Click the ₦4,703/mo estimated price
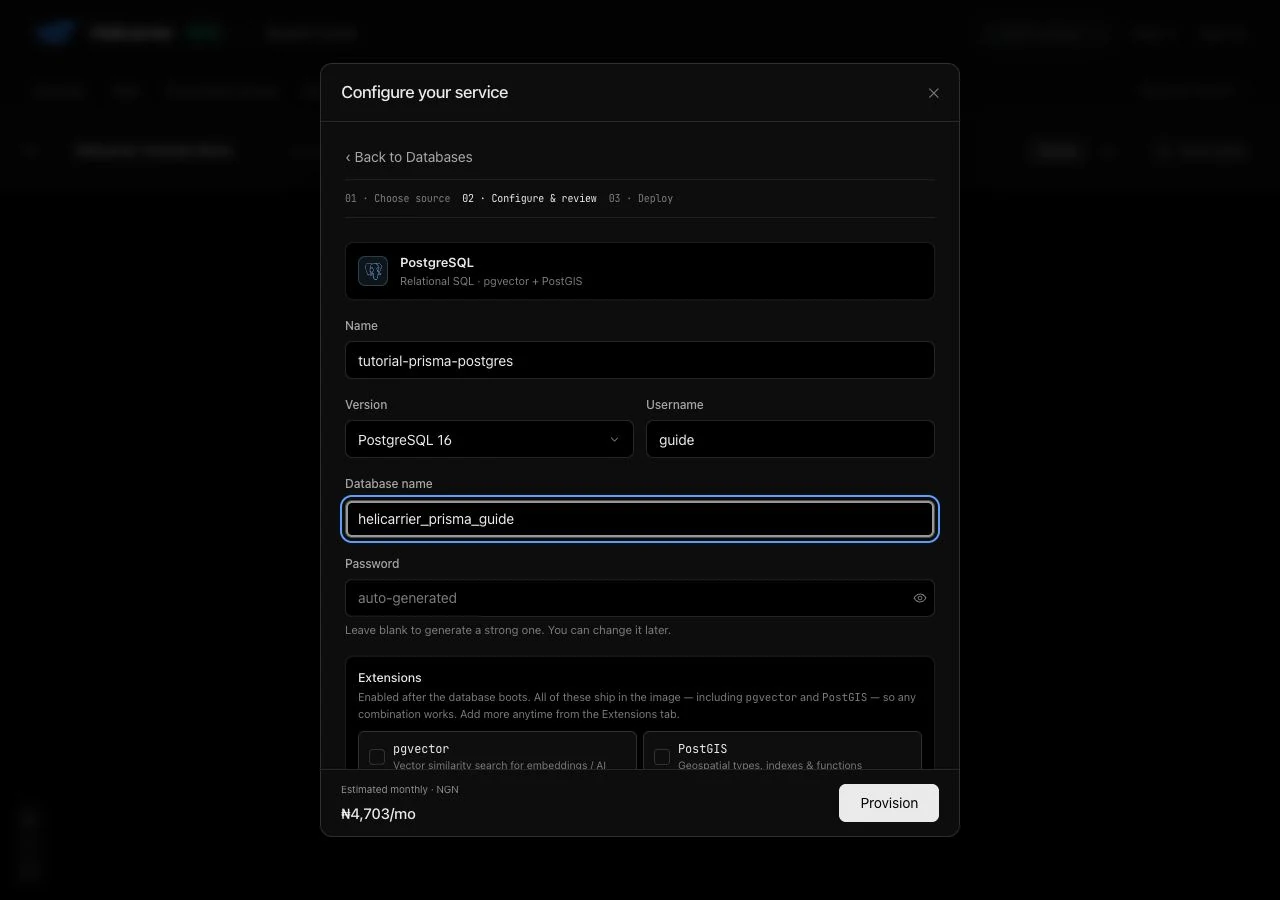Image resolution: width=1280 pixels, height=900 pixels. [x=378, y=814]
